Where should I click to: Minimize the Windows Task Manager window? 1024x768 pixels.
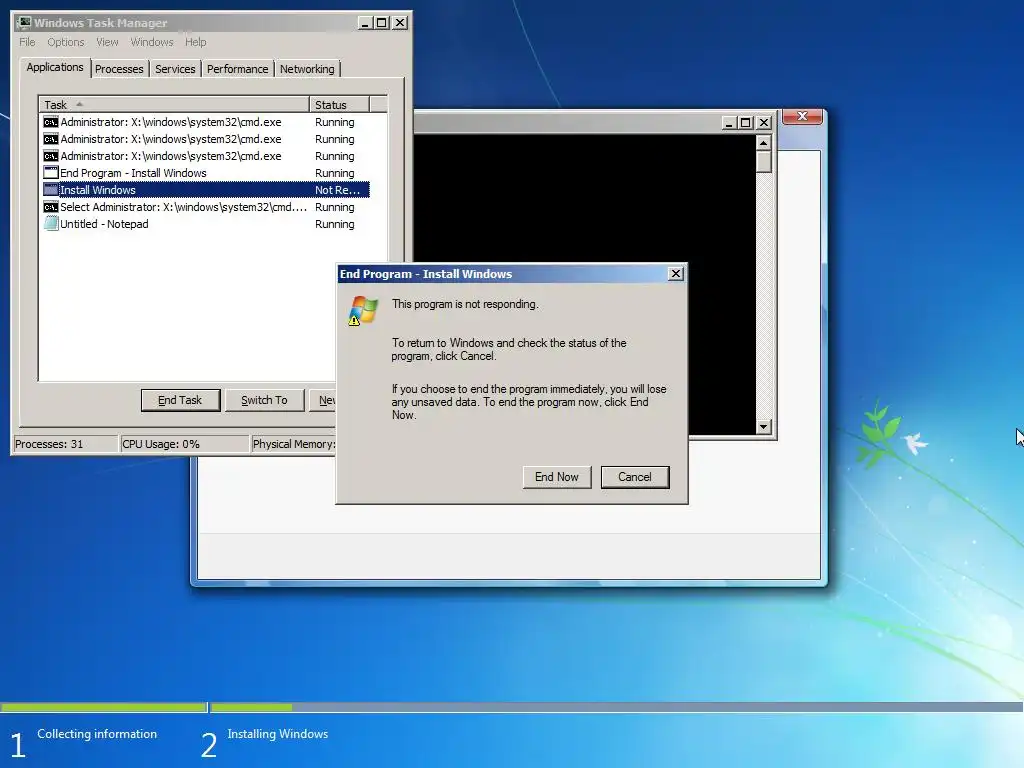(365, 23)
